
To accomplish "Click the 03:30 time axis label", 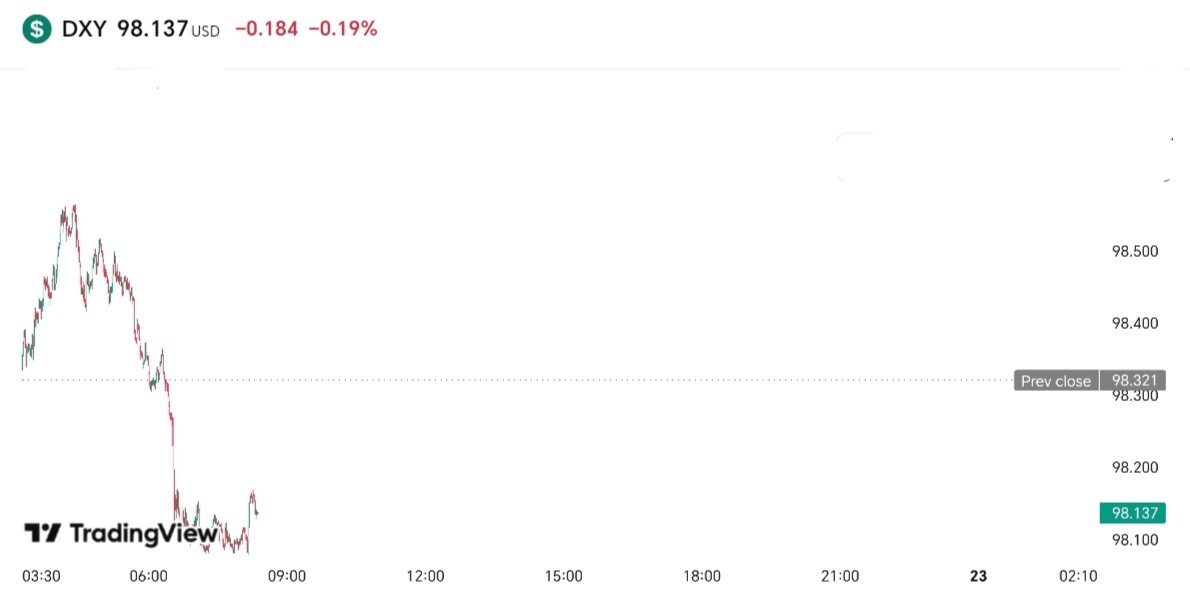I will pos(42,576).
